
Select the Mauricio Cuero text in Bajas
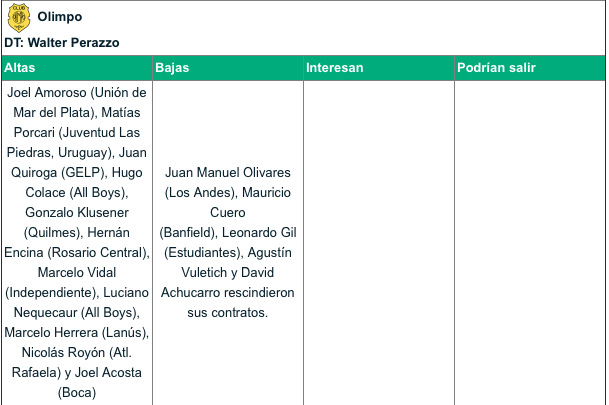(228, 202)
